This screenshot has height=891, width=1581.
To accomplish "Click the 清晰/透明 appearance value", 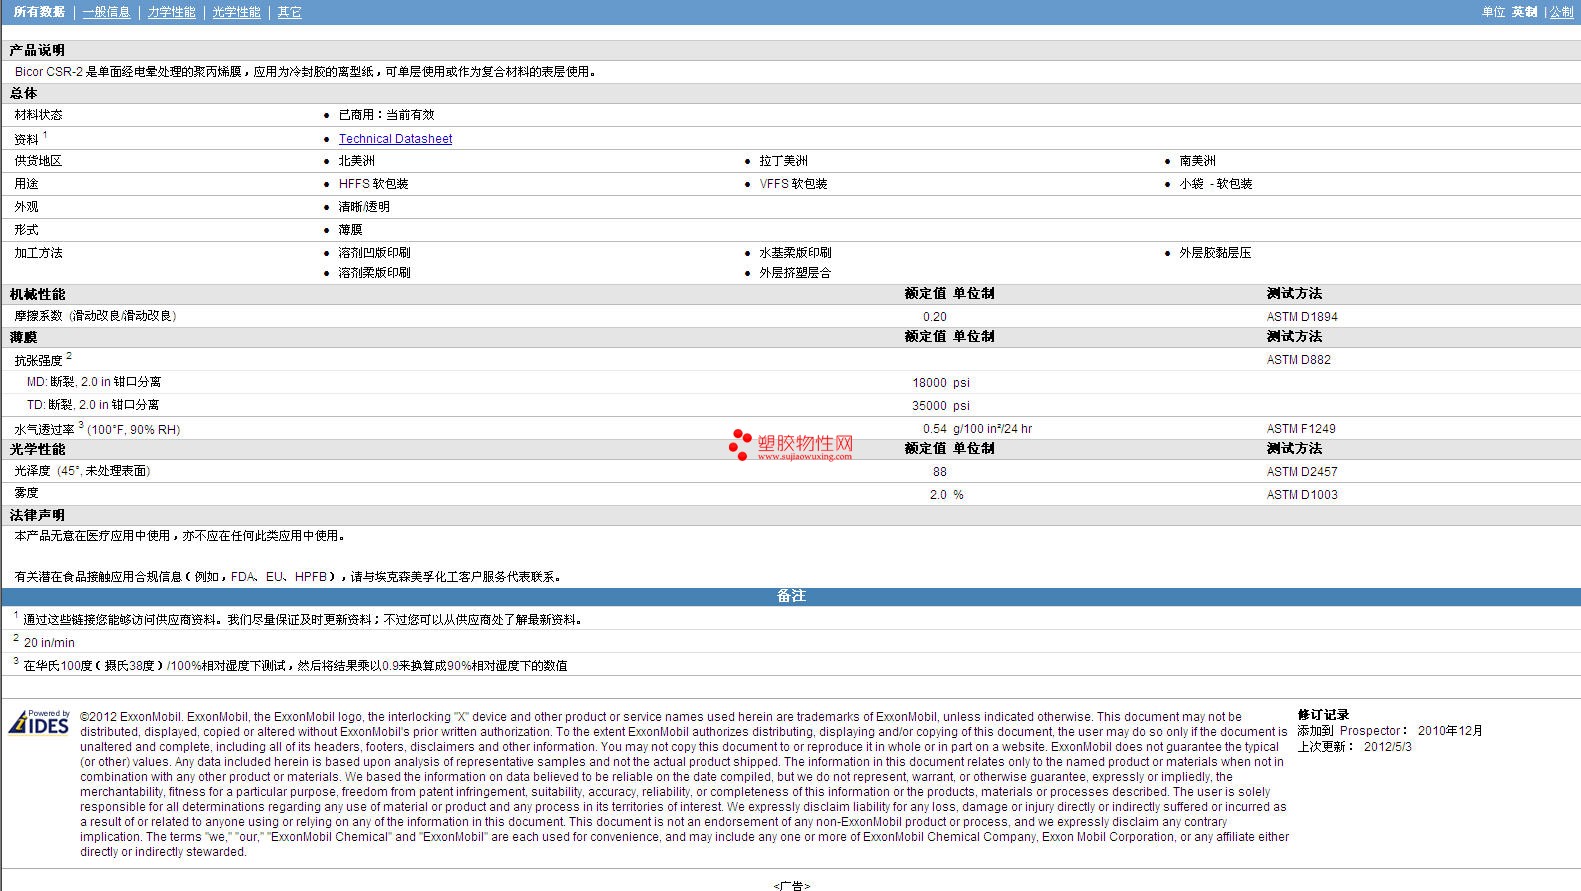I will 364,207.
